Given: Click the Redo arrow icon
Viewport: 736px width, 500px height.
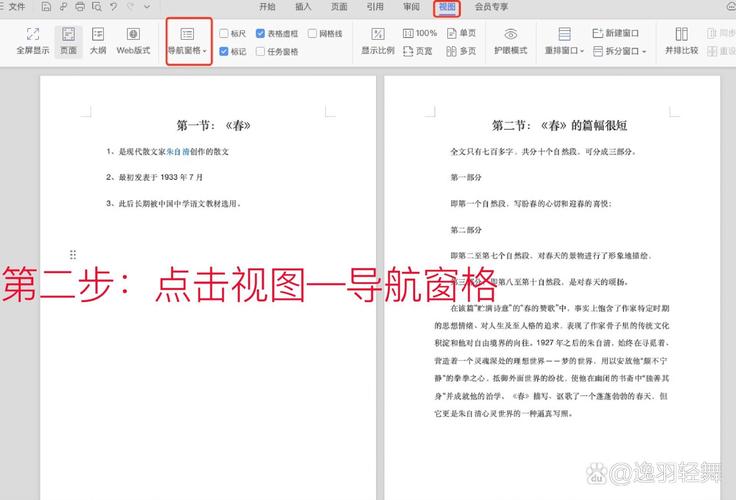Looking at the screenshot, I should pos(130,7).
